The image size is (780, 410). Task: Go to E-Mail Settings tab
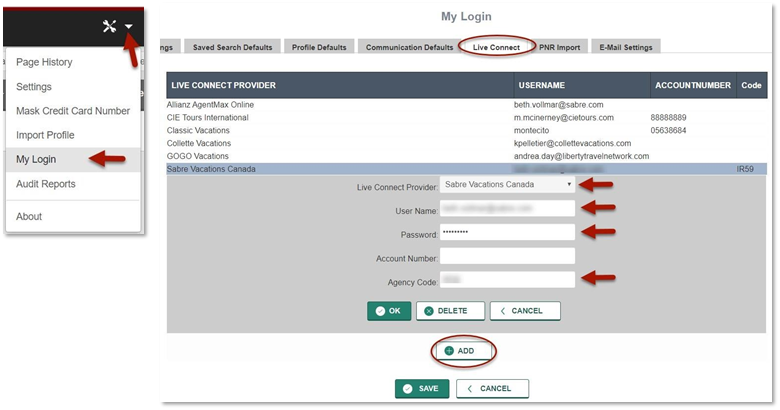(x=625, y=47)
